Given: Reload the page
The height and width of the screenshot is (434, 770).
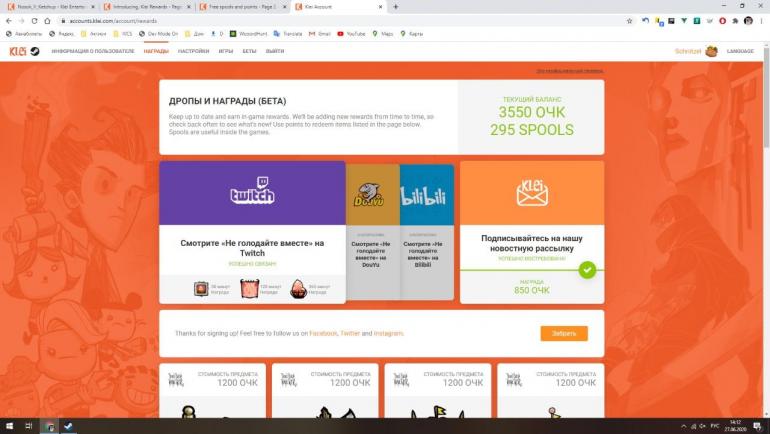Looking at the screenshot, I should pyautogui.click(x=34, y=21).
